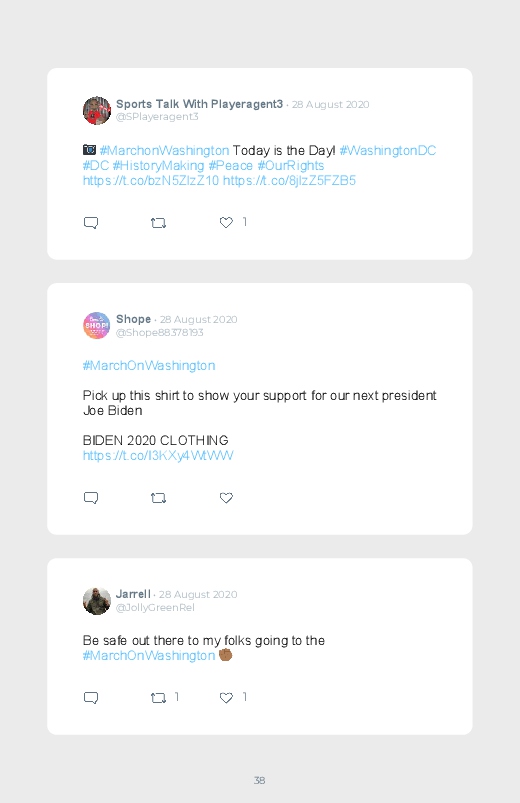Open #MarchOnWashington hashtag in Jarrell's tweet
The width and height of the screenshot is (520, 803).
point(149,656)
